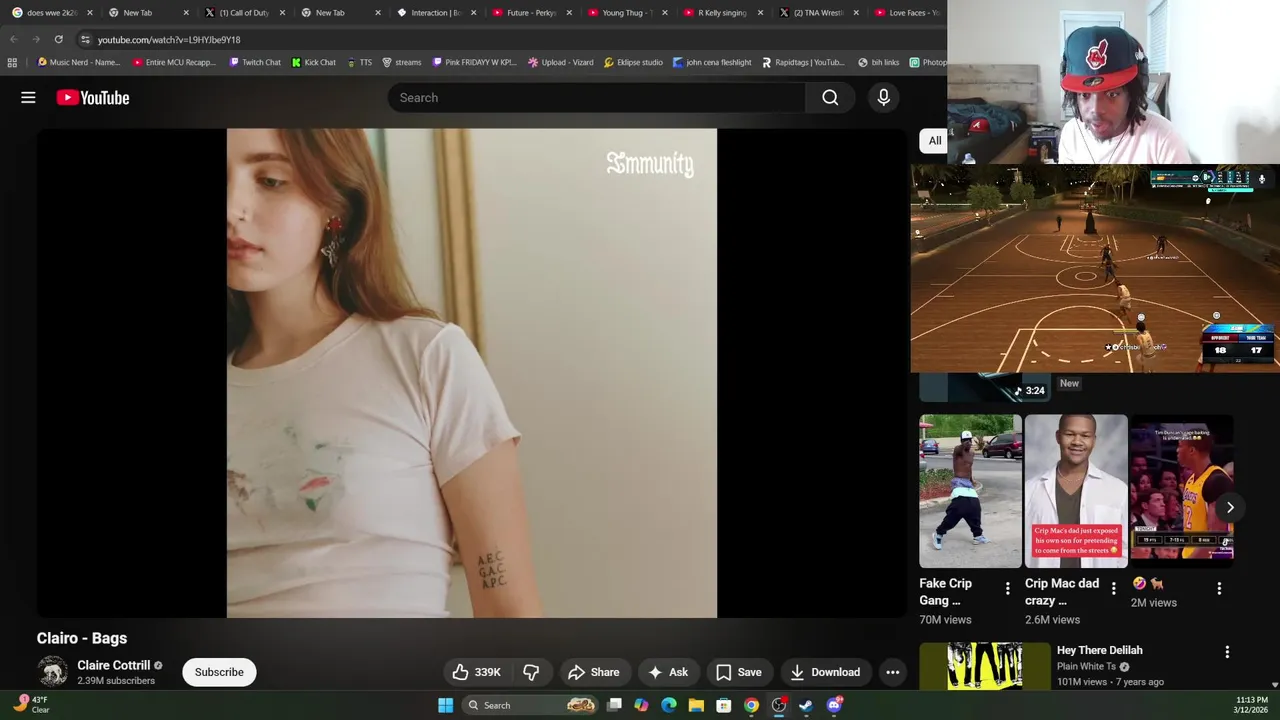Screen dimensions: 1280x720
Task: Close the 'Young Thug' tab
Action: [x=665, y=13]
